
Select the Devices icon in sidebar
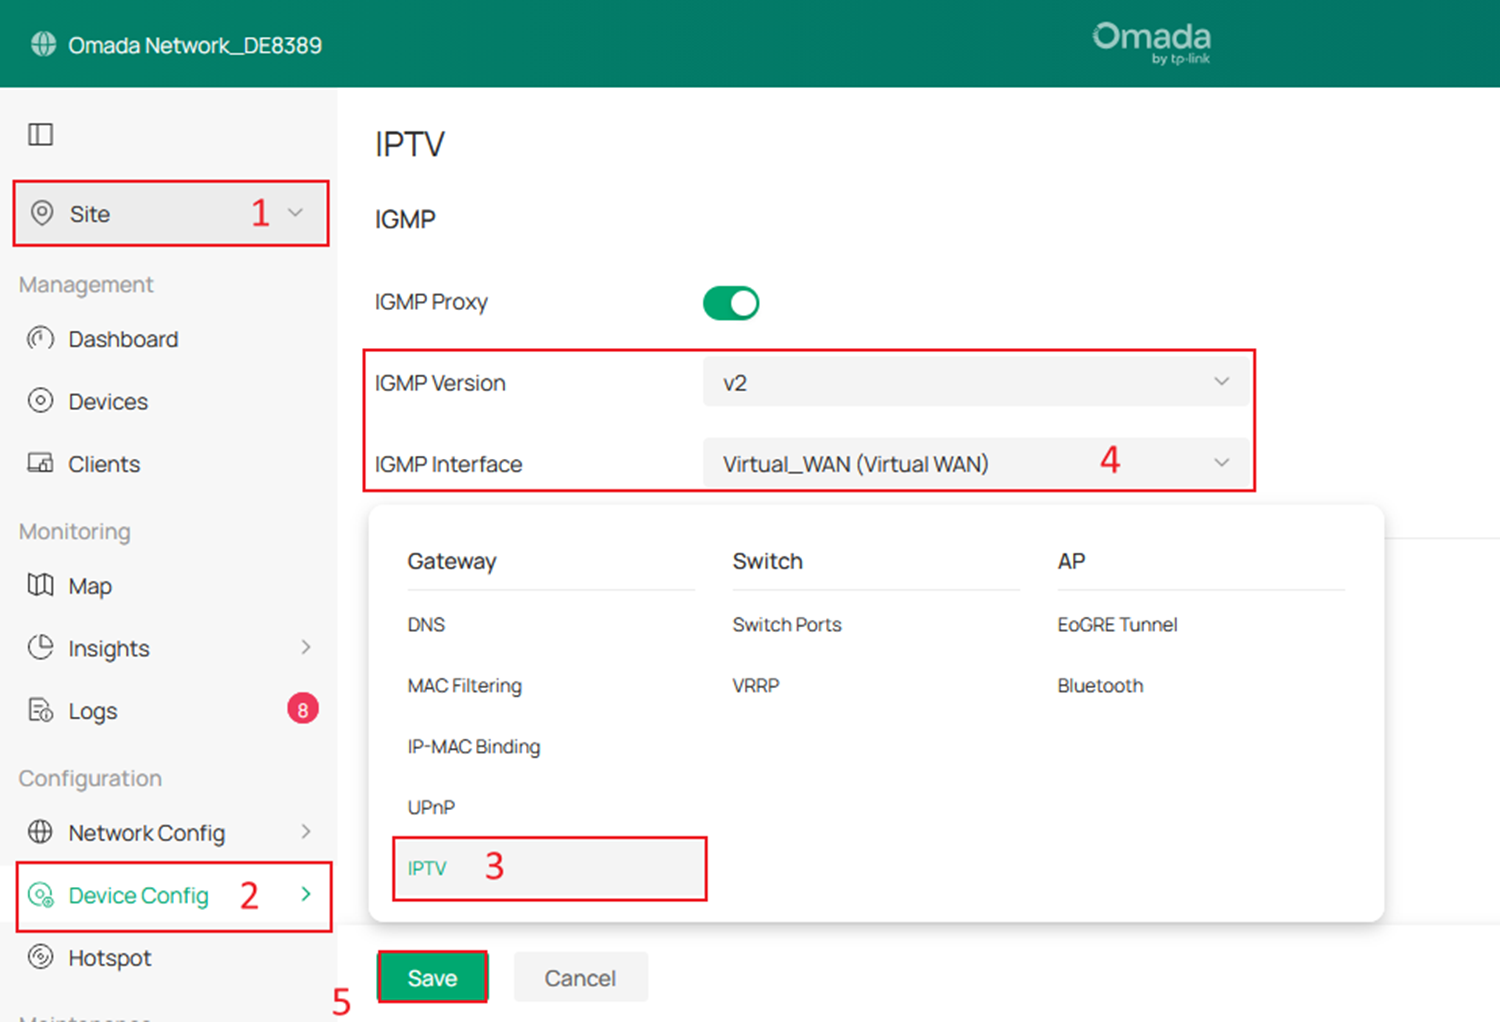click(x=40, y=401)
